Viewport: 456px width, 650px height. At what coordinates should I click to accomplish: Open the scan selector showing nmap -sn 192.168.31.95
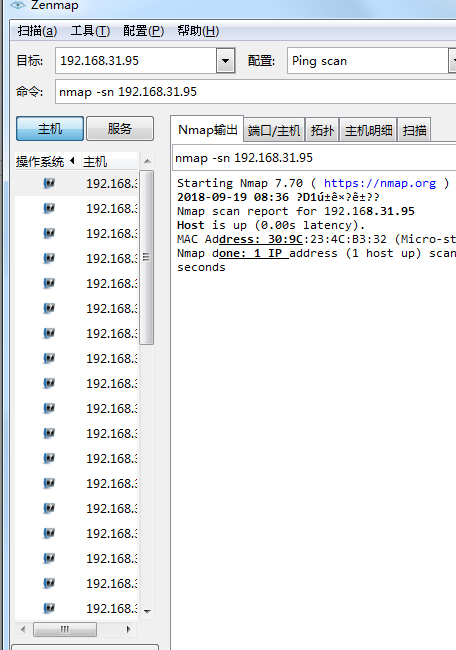[x=314, y=158]
